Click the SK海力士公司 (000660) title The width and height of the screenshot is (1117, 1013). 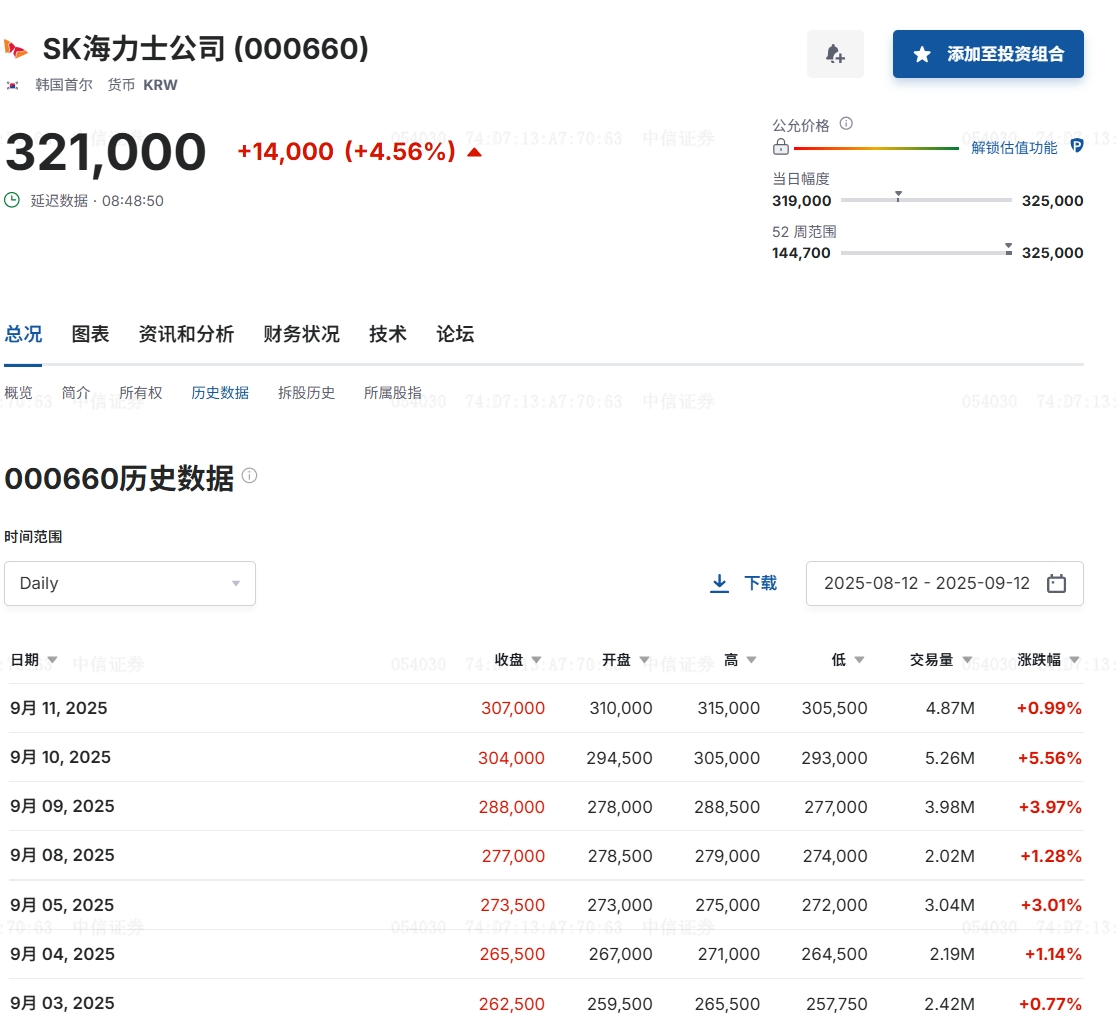(205, 49)
